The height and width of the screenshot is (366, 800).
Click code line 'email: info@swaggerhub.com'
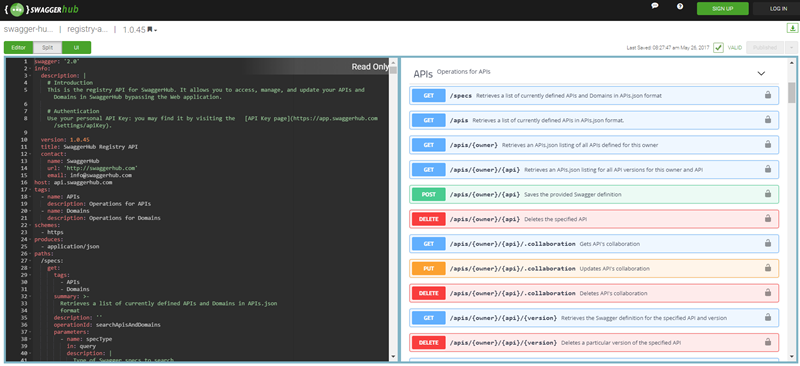89,175
